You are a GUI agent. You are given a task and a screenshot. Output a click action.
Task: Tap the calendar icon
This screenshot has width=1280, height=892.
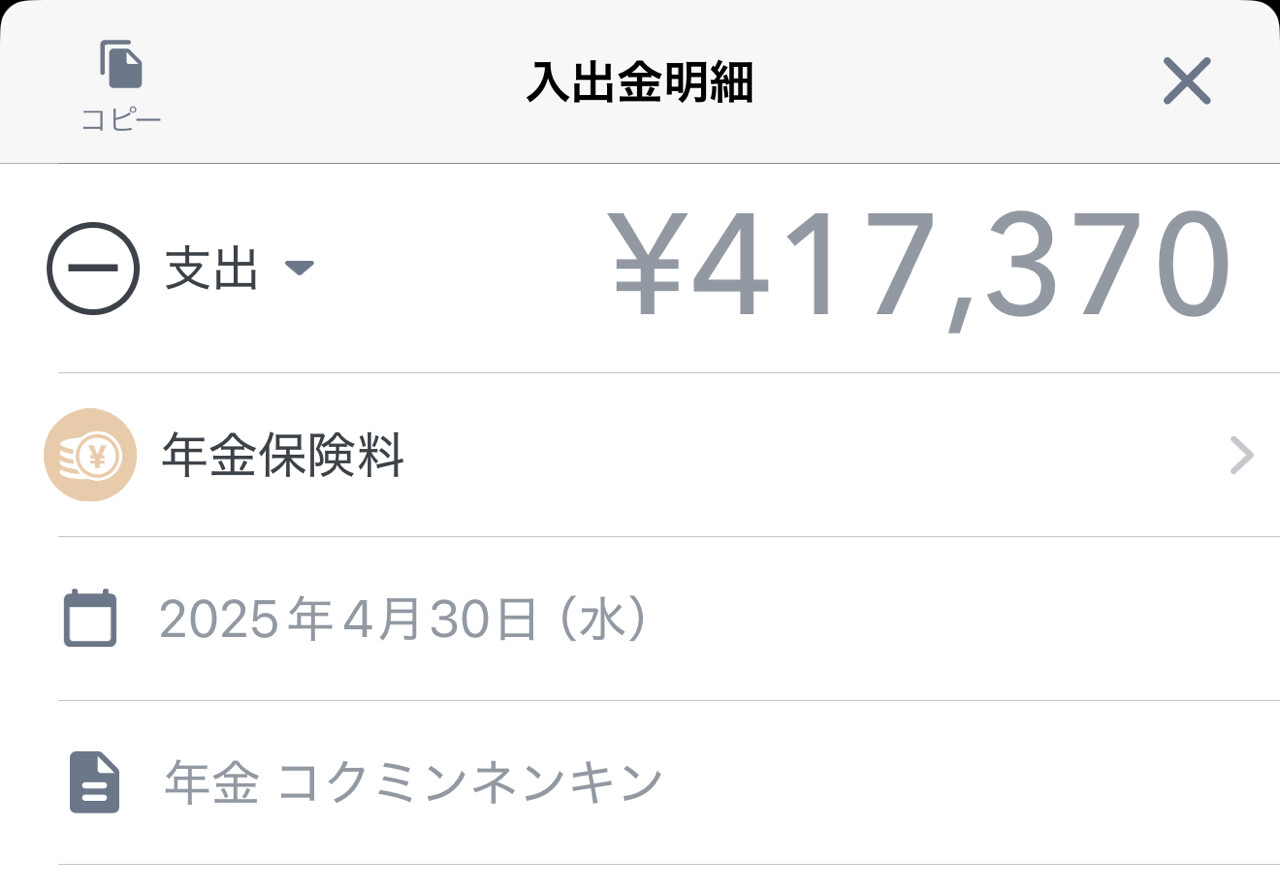tap(91, 619)
